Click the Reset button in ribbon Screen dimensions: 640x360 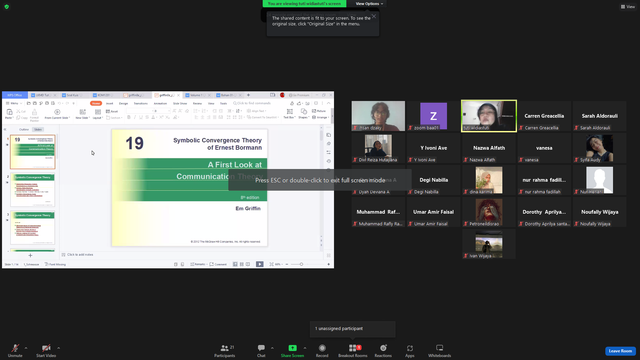tap(112, 111)
